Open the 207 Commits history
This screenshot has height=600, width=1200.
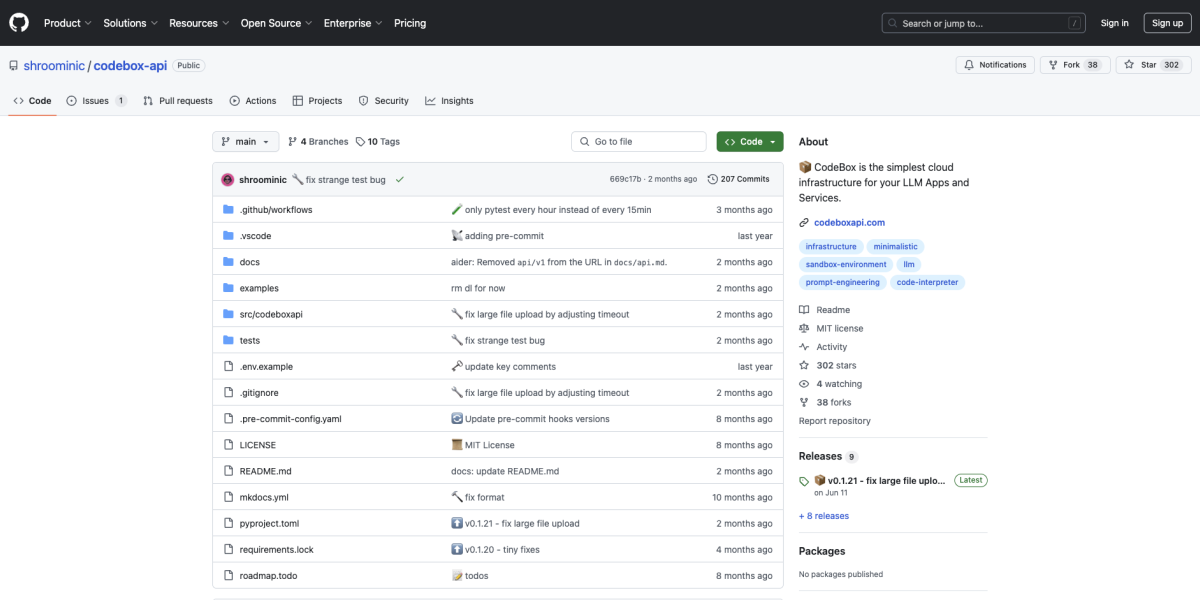pyautogui.click(x=738, y=179)
